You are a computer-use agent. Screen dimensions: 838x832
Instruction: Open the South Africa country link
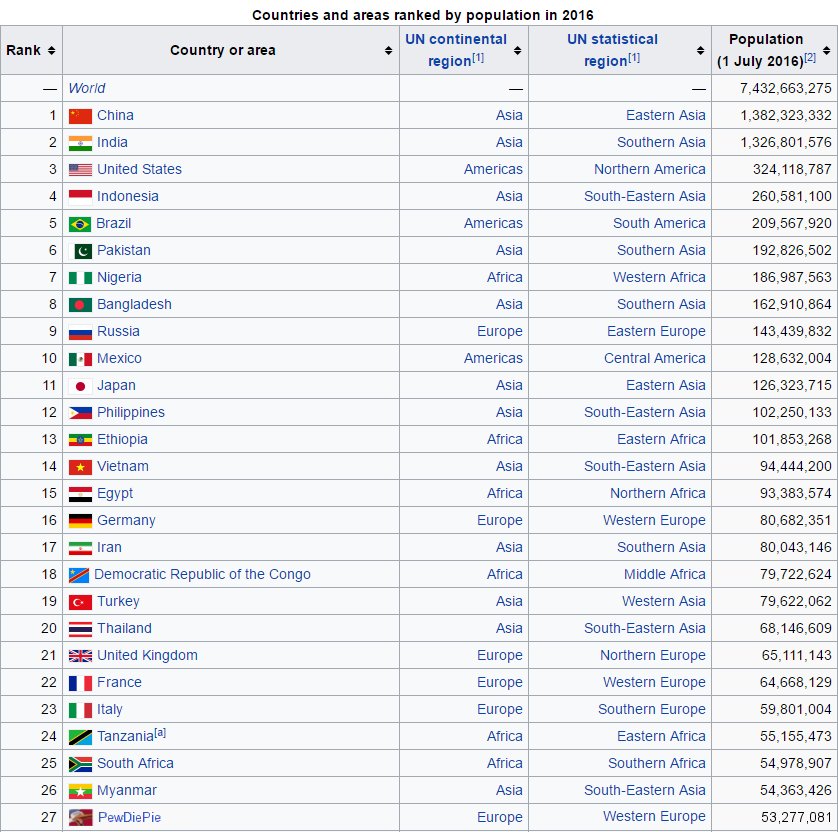click(135, 763)
